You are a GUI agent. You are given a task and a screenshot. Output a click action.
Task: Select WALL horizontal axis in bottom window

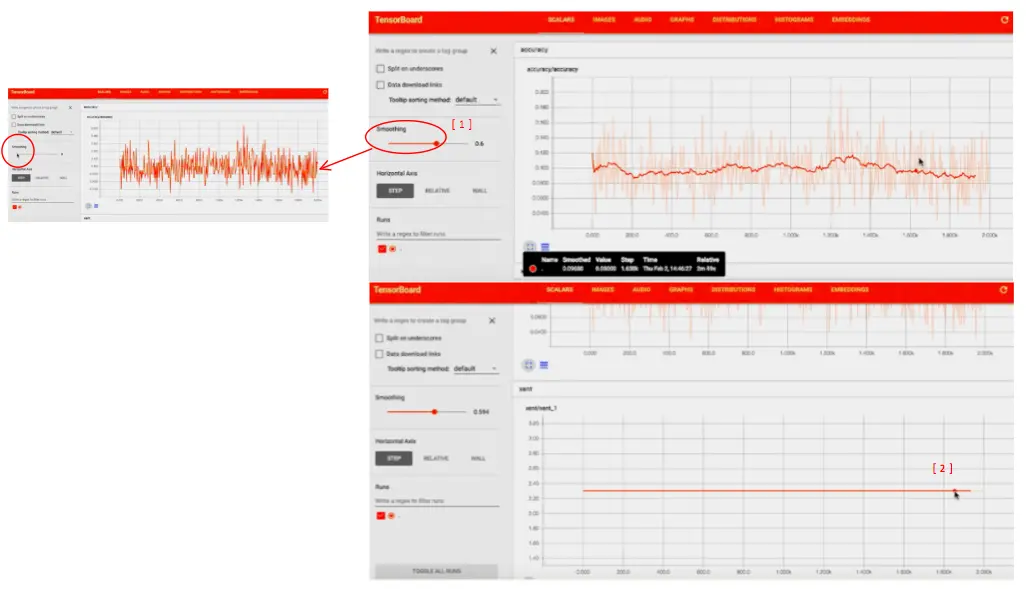[x=478, y=458]
